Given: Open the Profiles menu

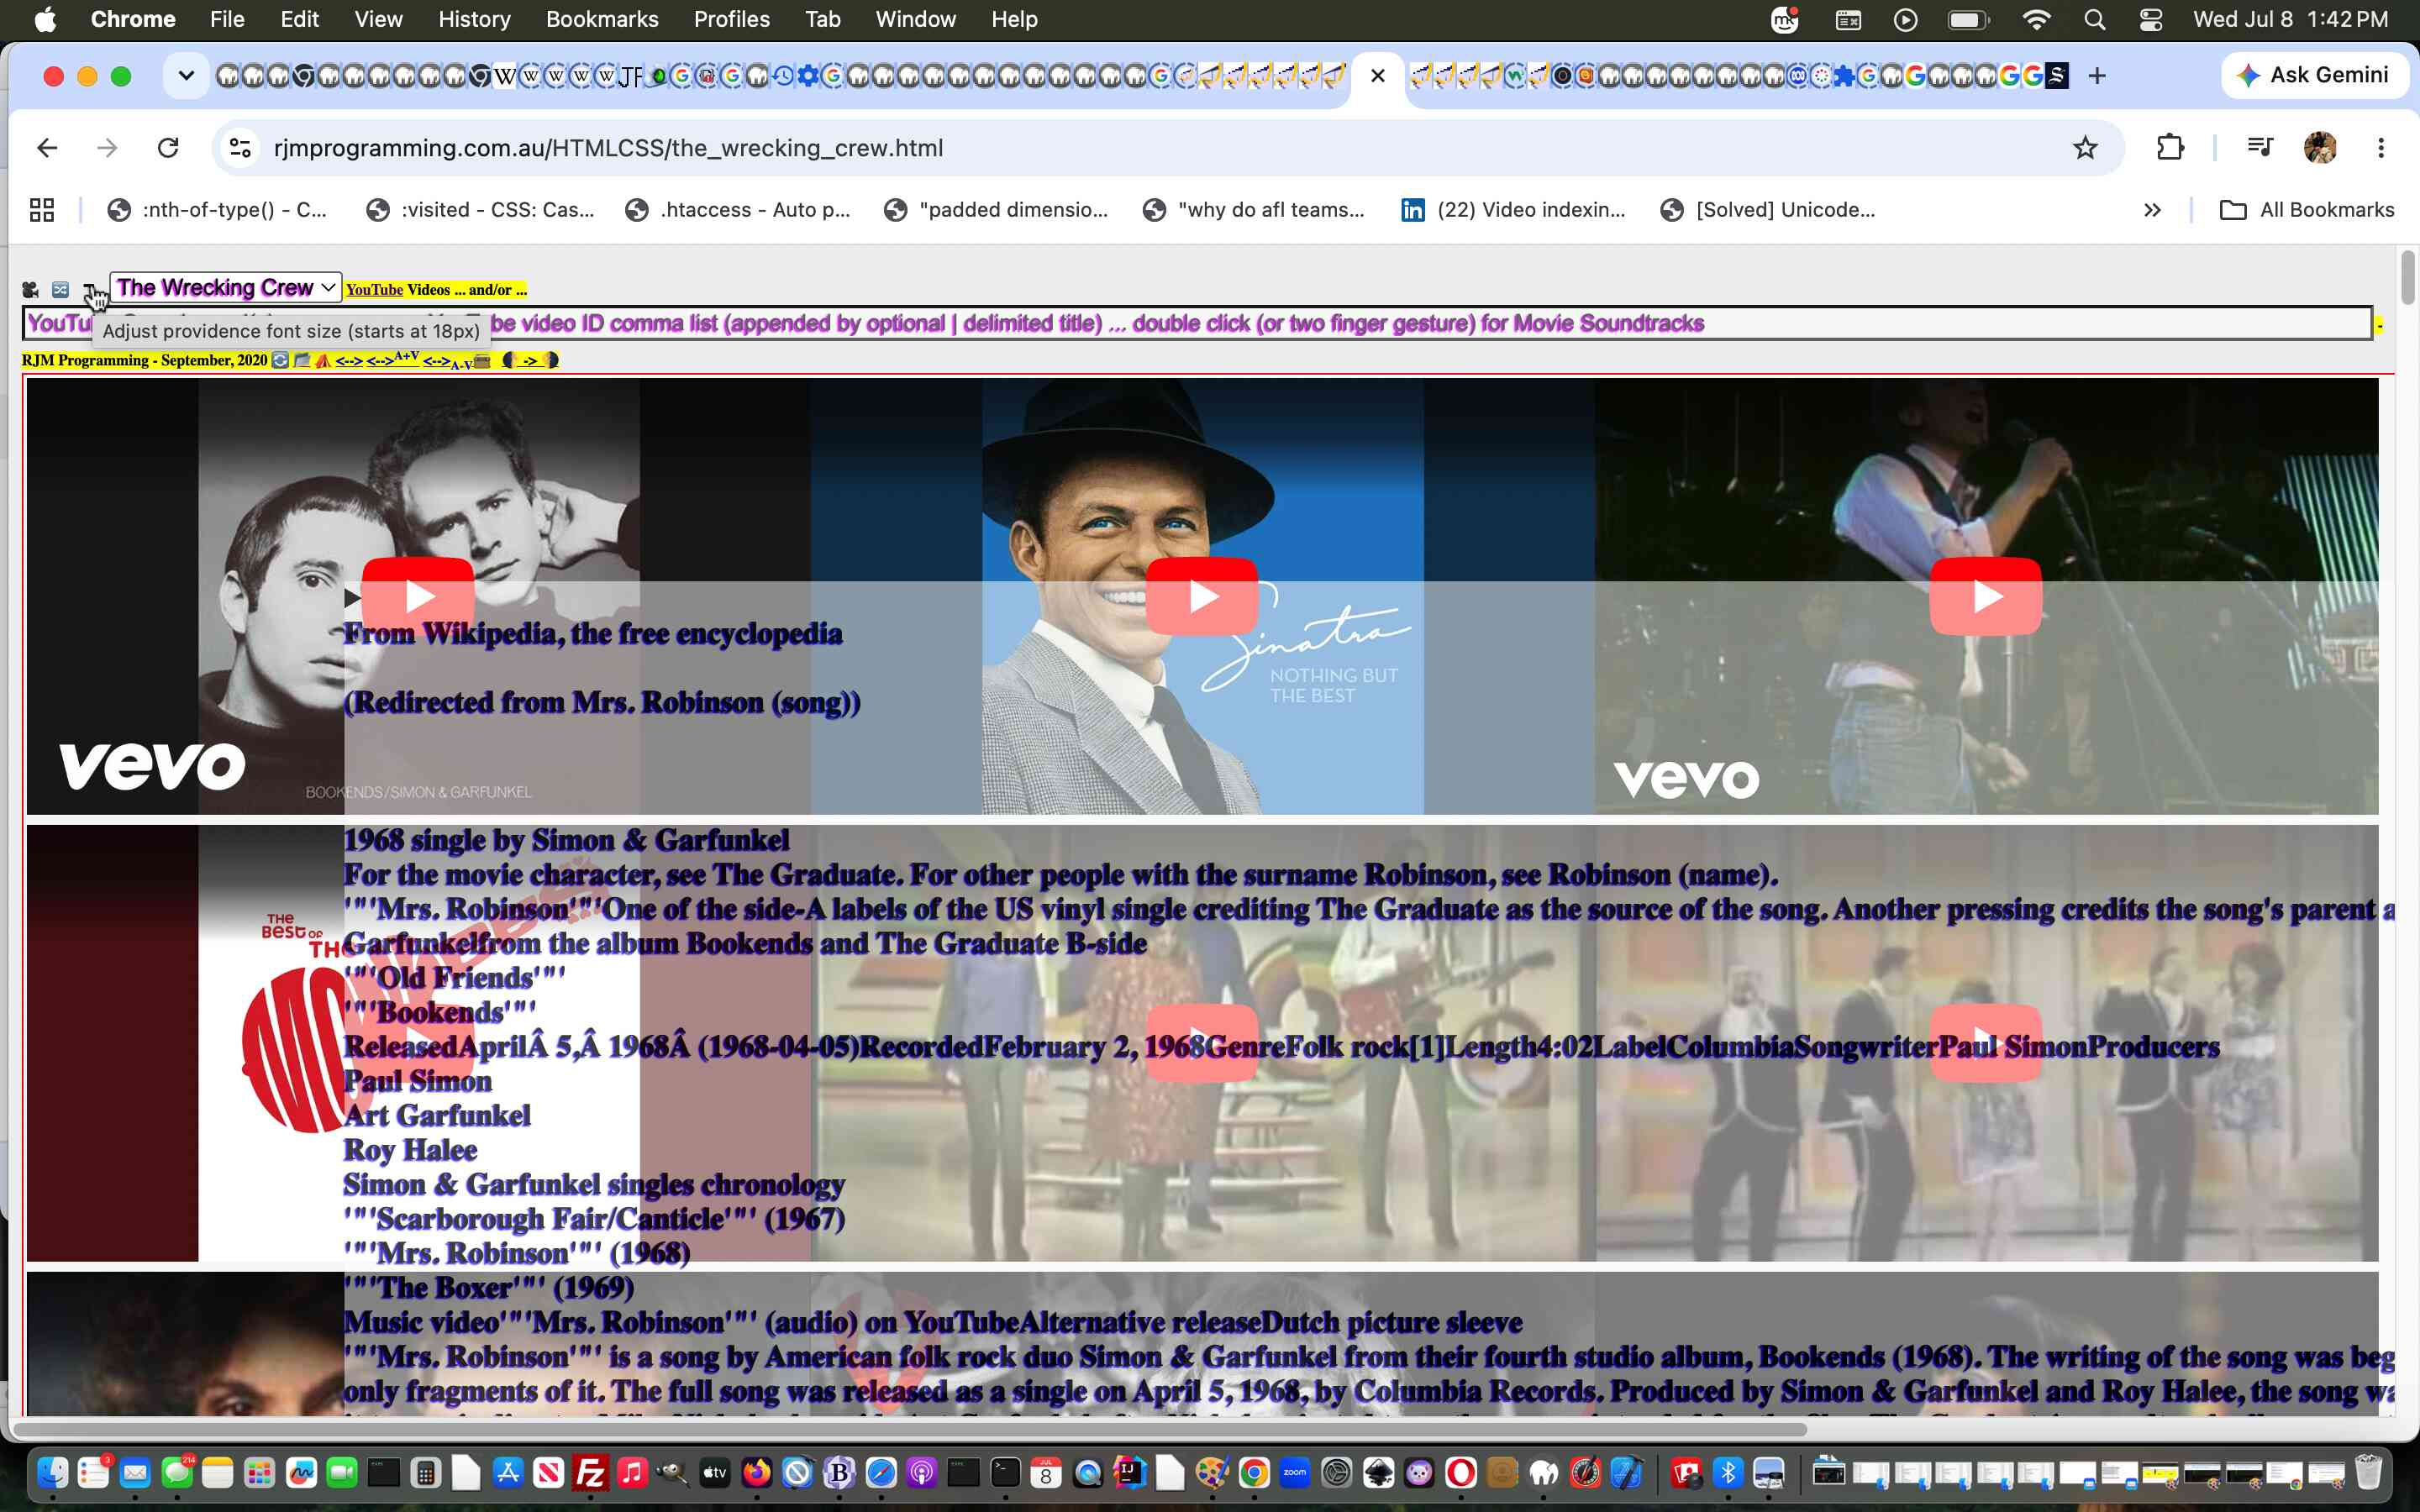Looking at the screenshot, I should [731, 19].
